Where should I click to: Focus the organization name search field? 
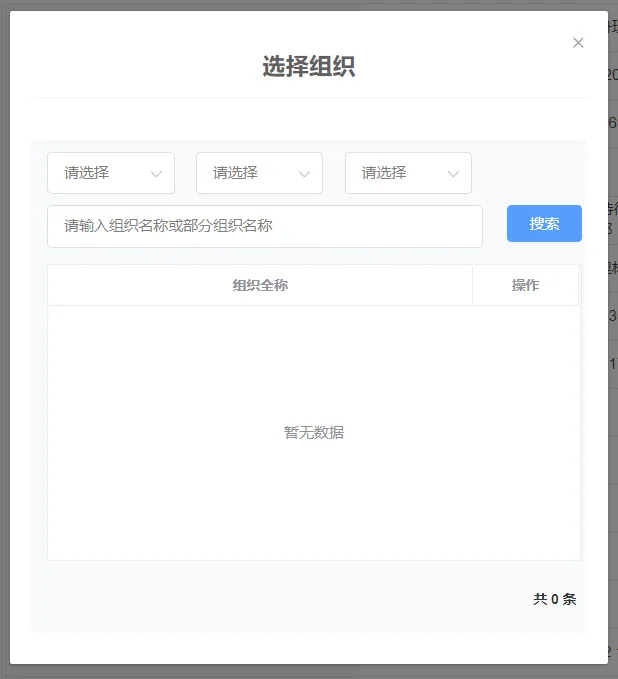265,226
